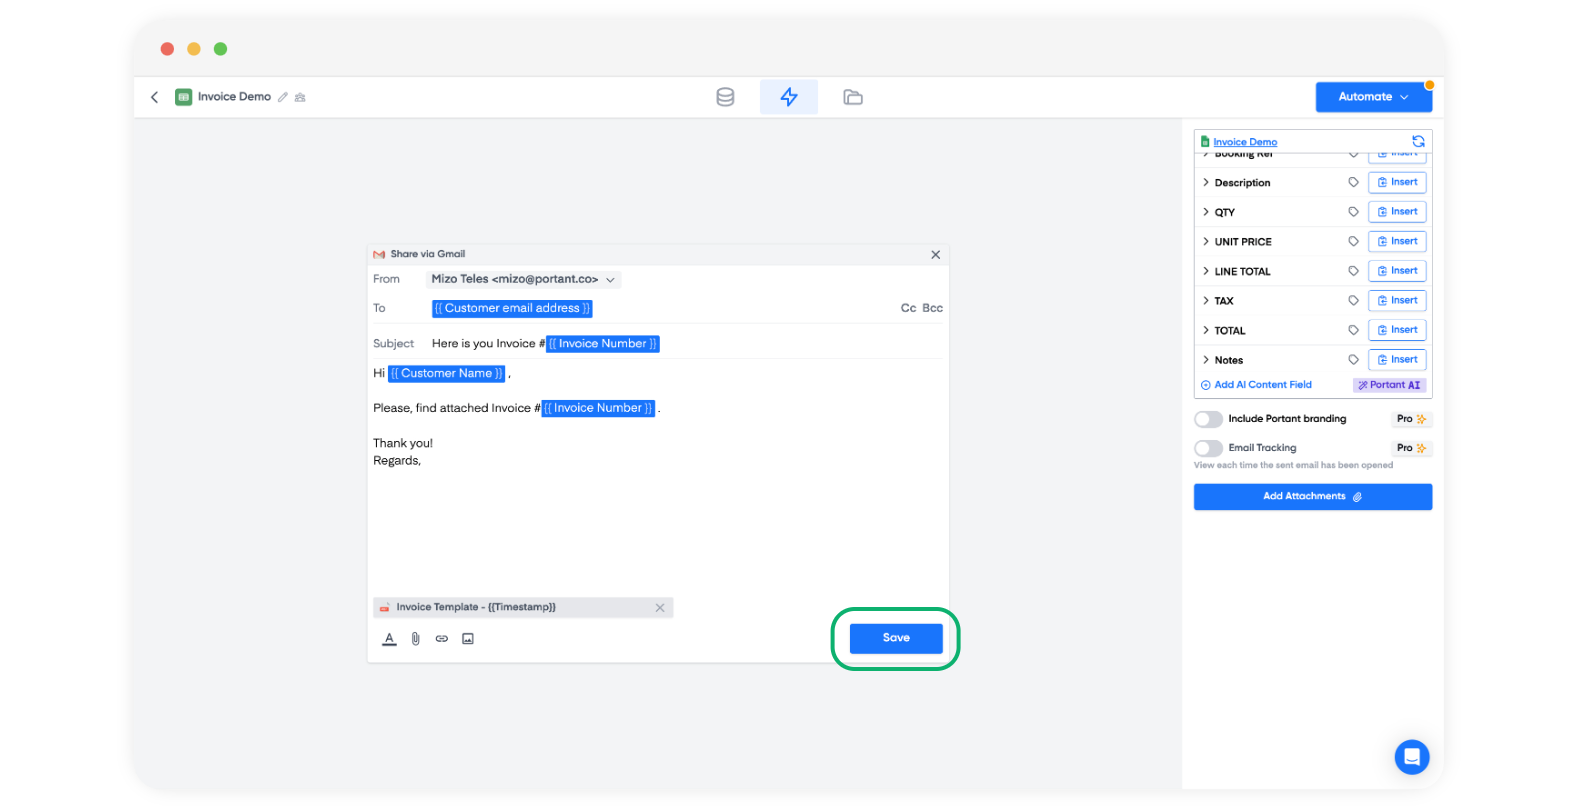Refresh the Invoice Demo source fields

(1418, 142)
